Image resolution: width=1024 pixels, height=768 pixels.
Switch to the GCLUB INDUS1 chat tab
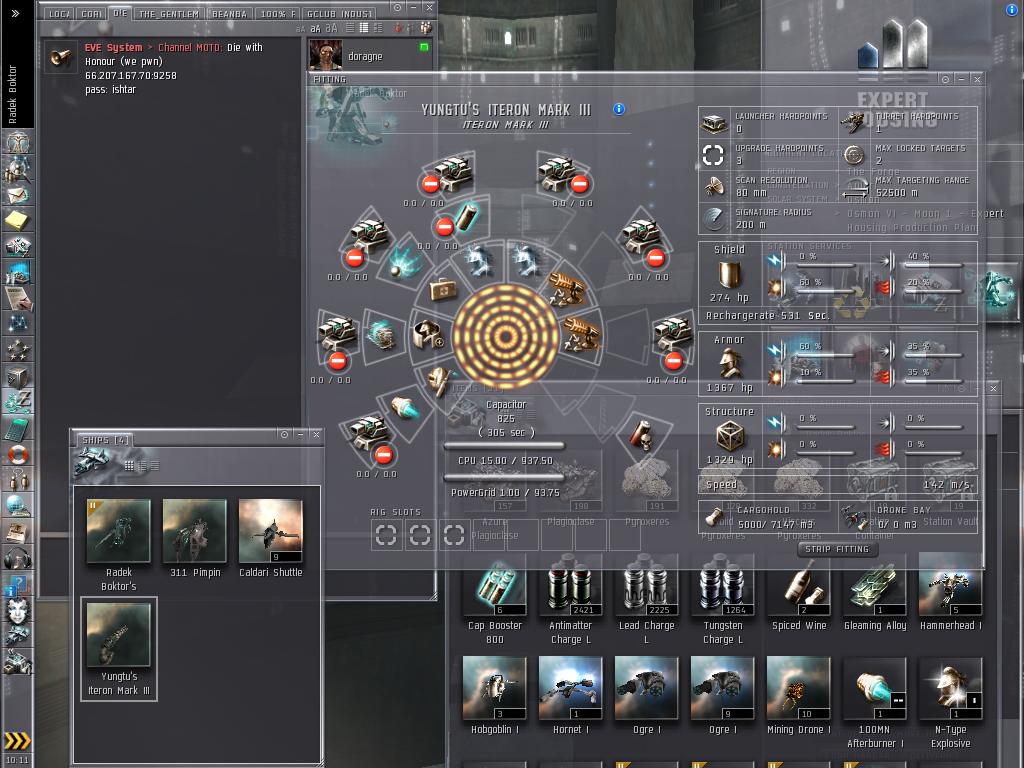[x=340, y=14]
